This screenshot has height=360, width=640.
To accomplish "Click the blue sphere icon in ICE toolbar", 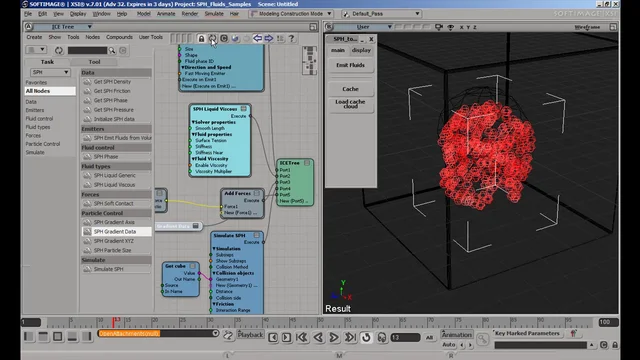I will click(235, 38).
